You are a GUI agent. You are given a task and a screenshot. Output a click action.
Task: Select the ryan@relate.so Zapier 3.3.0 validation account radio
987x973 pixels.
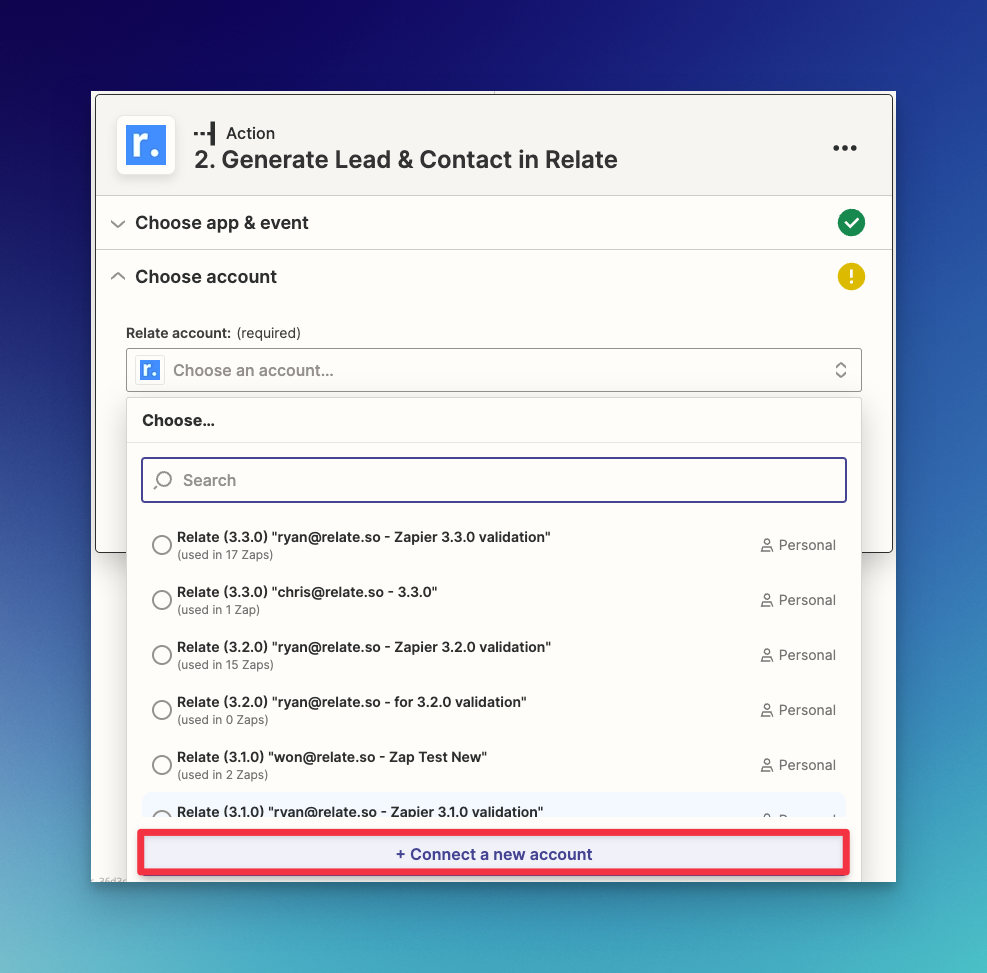[162, 545]
